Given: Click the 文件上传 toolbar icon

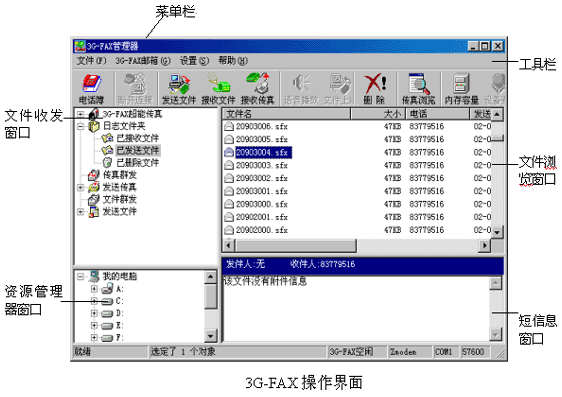Looking at the screenshot, I should click(338, 89).
